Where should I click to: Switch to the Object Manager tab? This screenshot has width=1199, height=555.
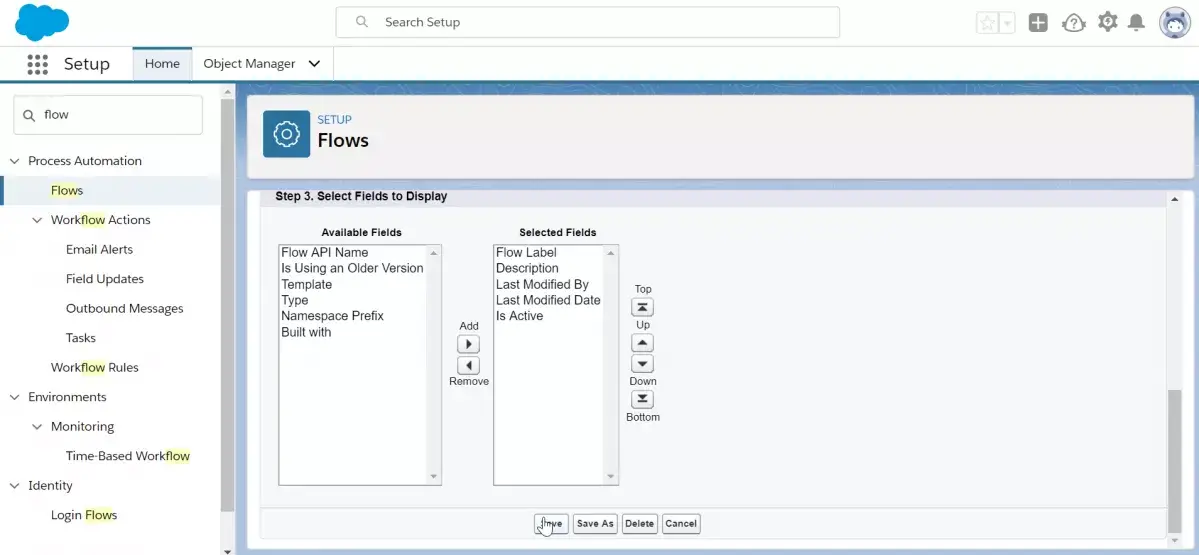pyautogui.click(x=249, y=63)
